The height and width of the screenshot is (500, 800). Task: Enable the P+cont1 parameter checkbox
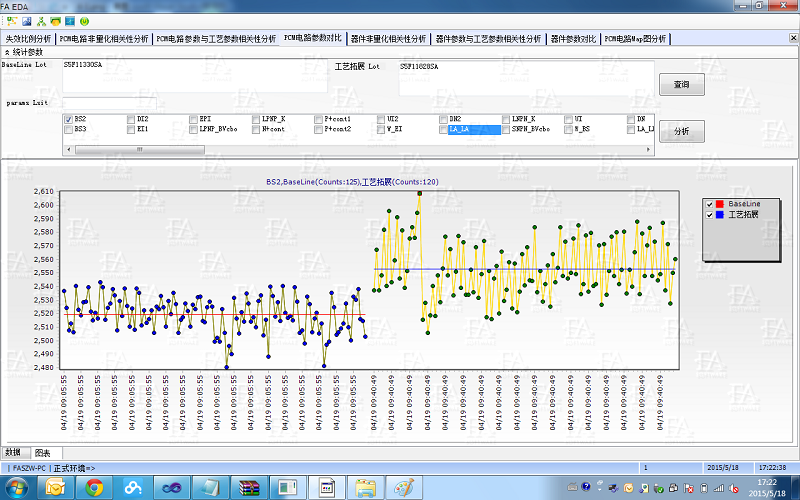[x=318, y=119]
